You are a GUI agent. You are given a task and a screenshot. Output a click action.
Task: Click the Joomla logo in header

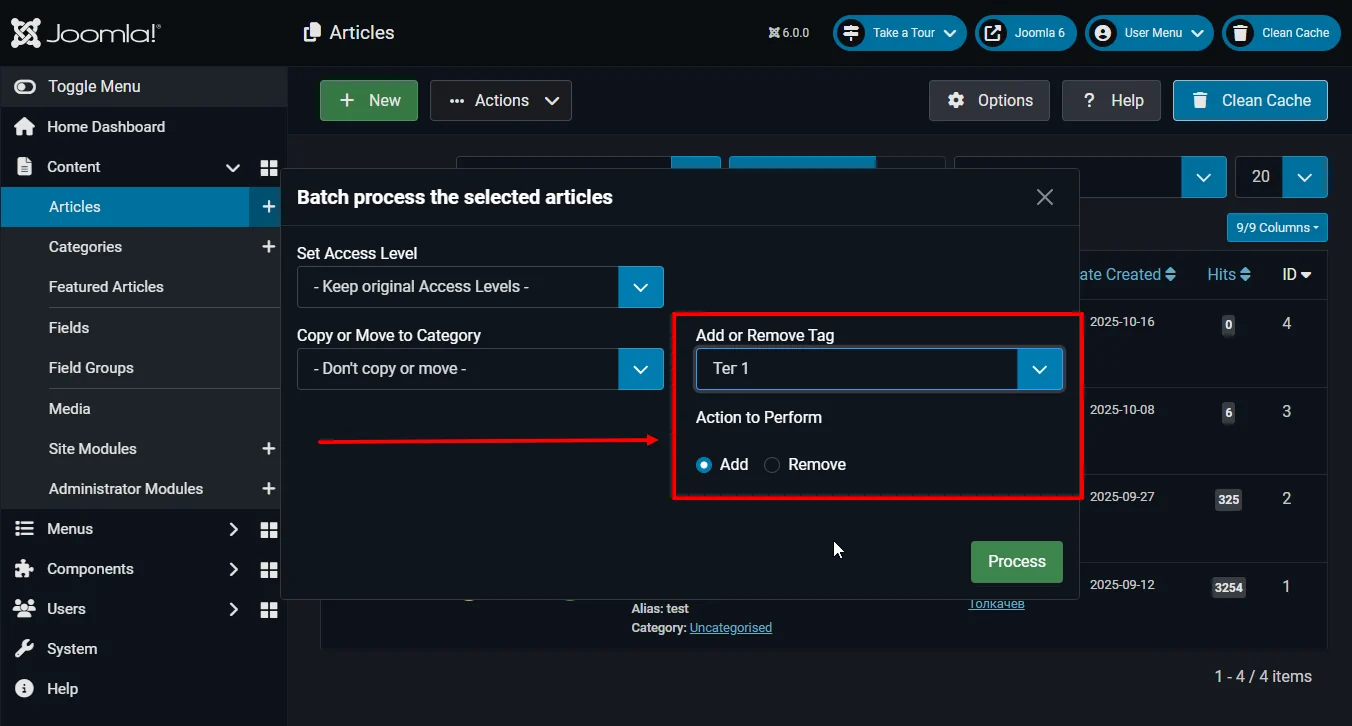click(x=85, y=33)
